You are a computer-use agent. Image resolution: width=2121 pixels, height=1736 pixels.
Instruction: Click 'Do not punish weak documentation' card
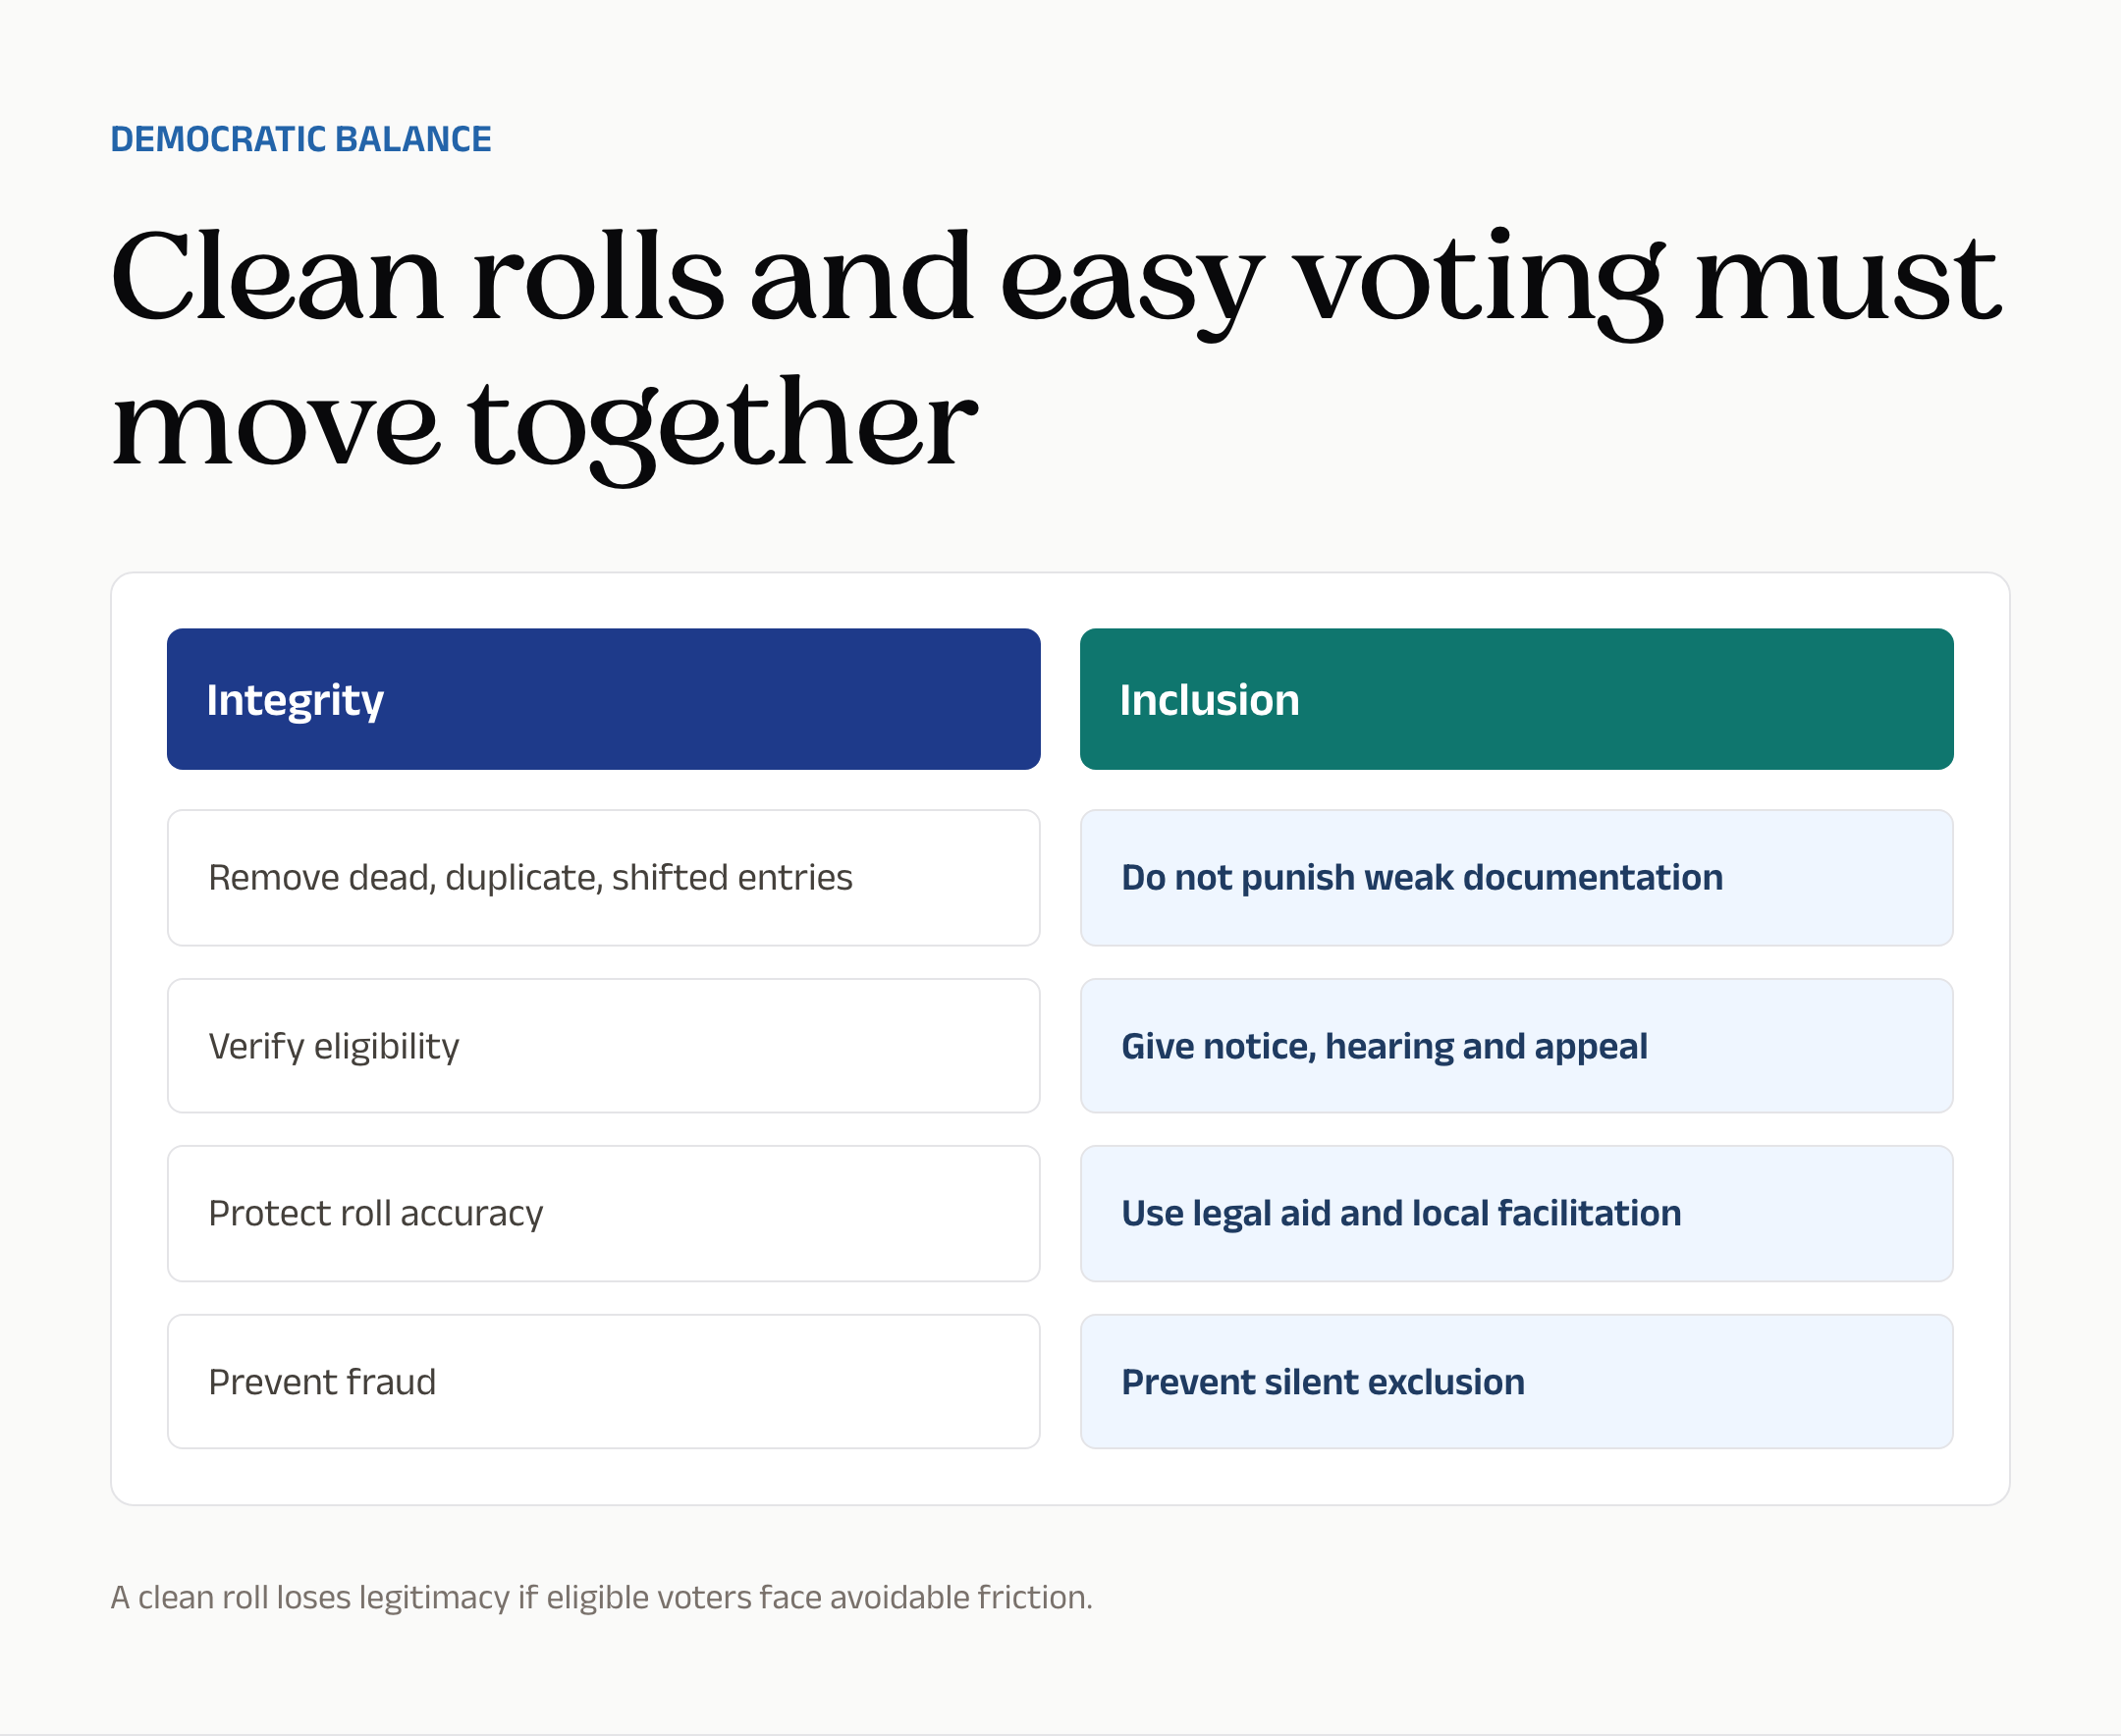(1516, 877)
